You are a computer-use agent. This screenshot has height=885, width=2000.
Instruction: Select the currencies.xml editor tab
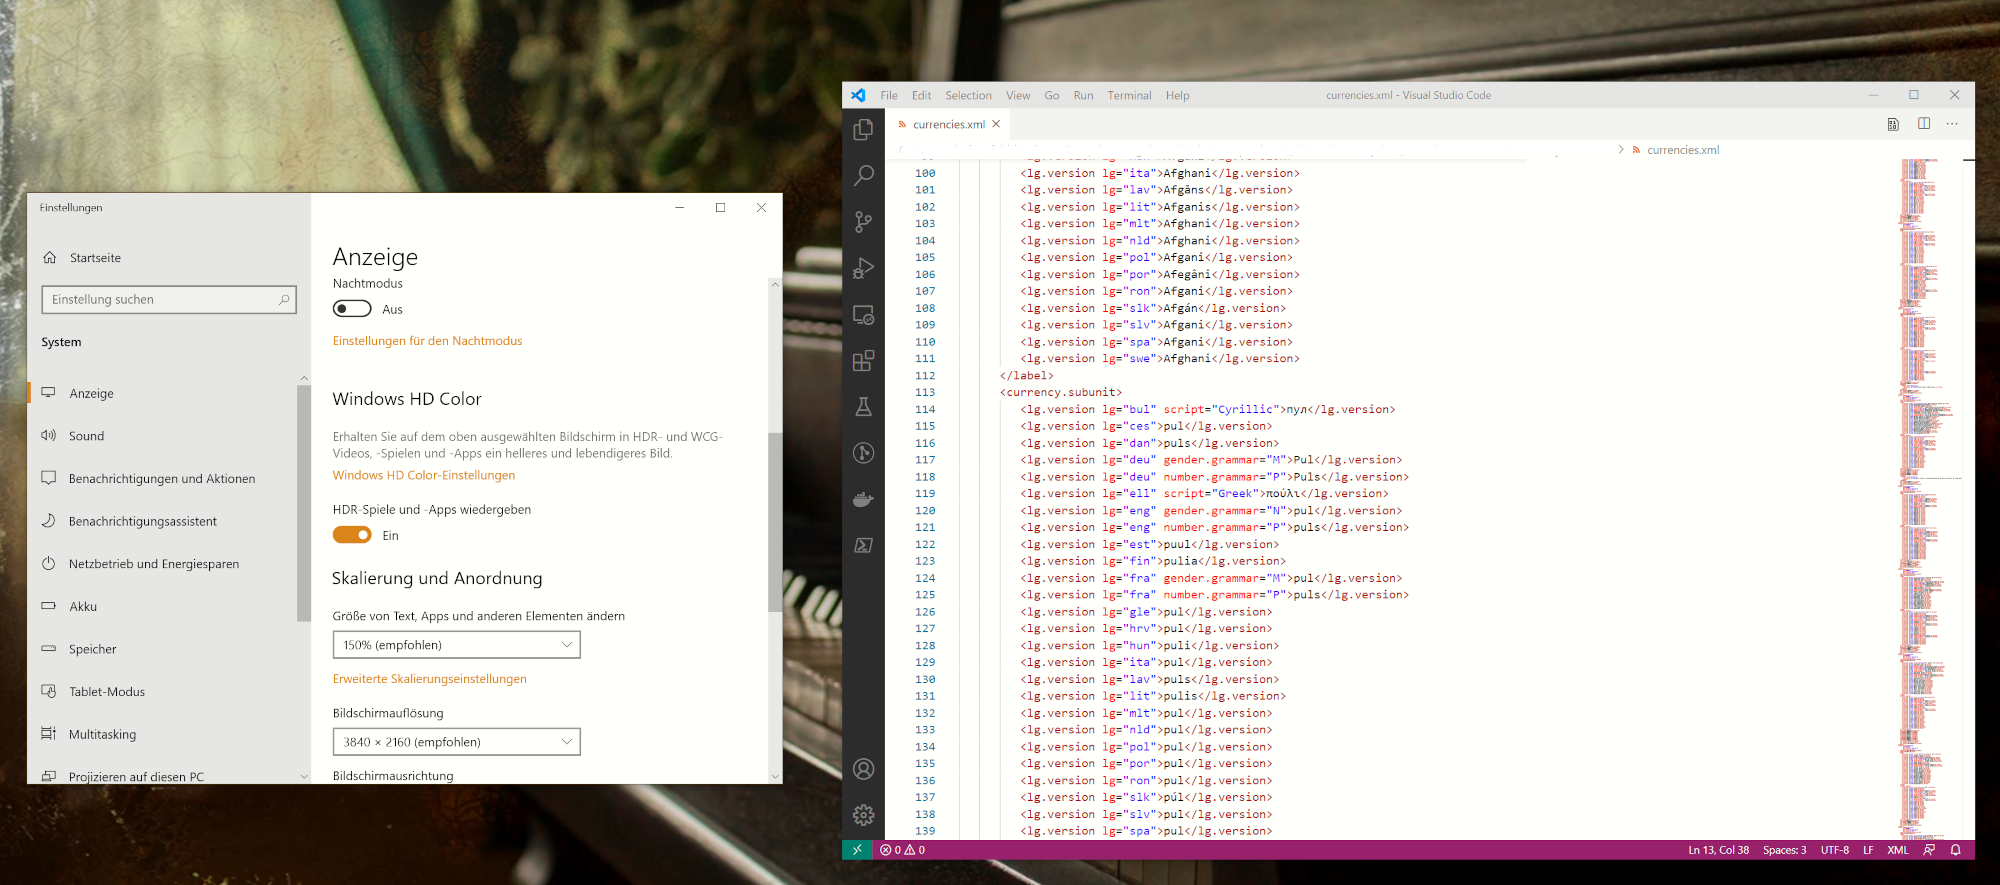click(x=948, y=125)
